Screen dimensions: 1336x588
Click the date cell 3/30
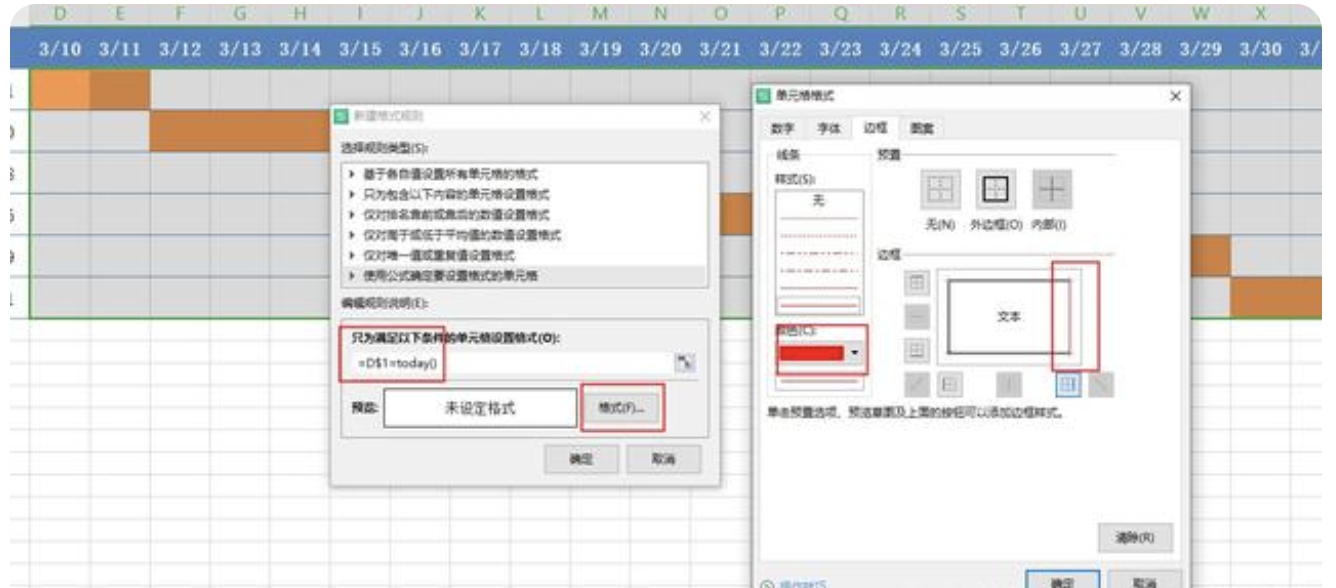pyautogui.click(x=1260, y=49)
